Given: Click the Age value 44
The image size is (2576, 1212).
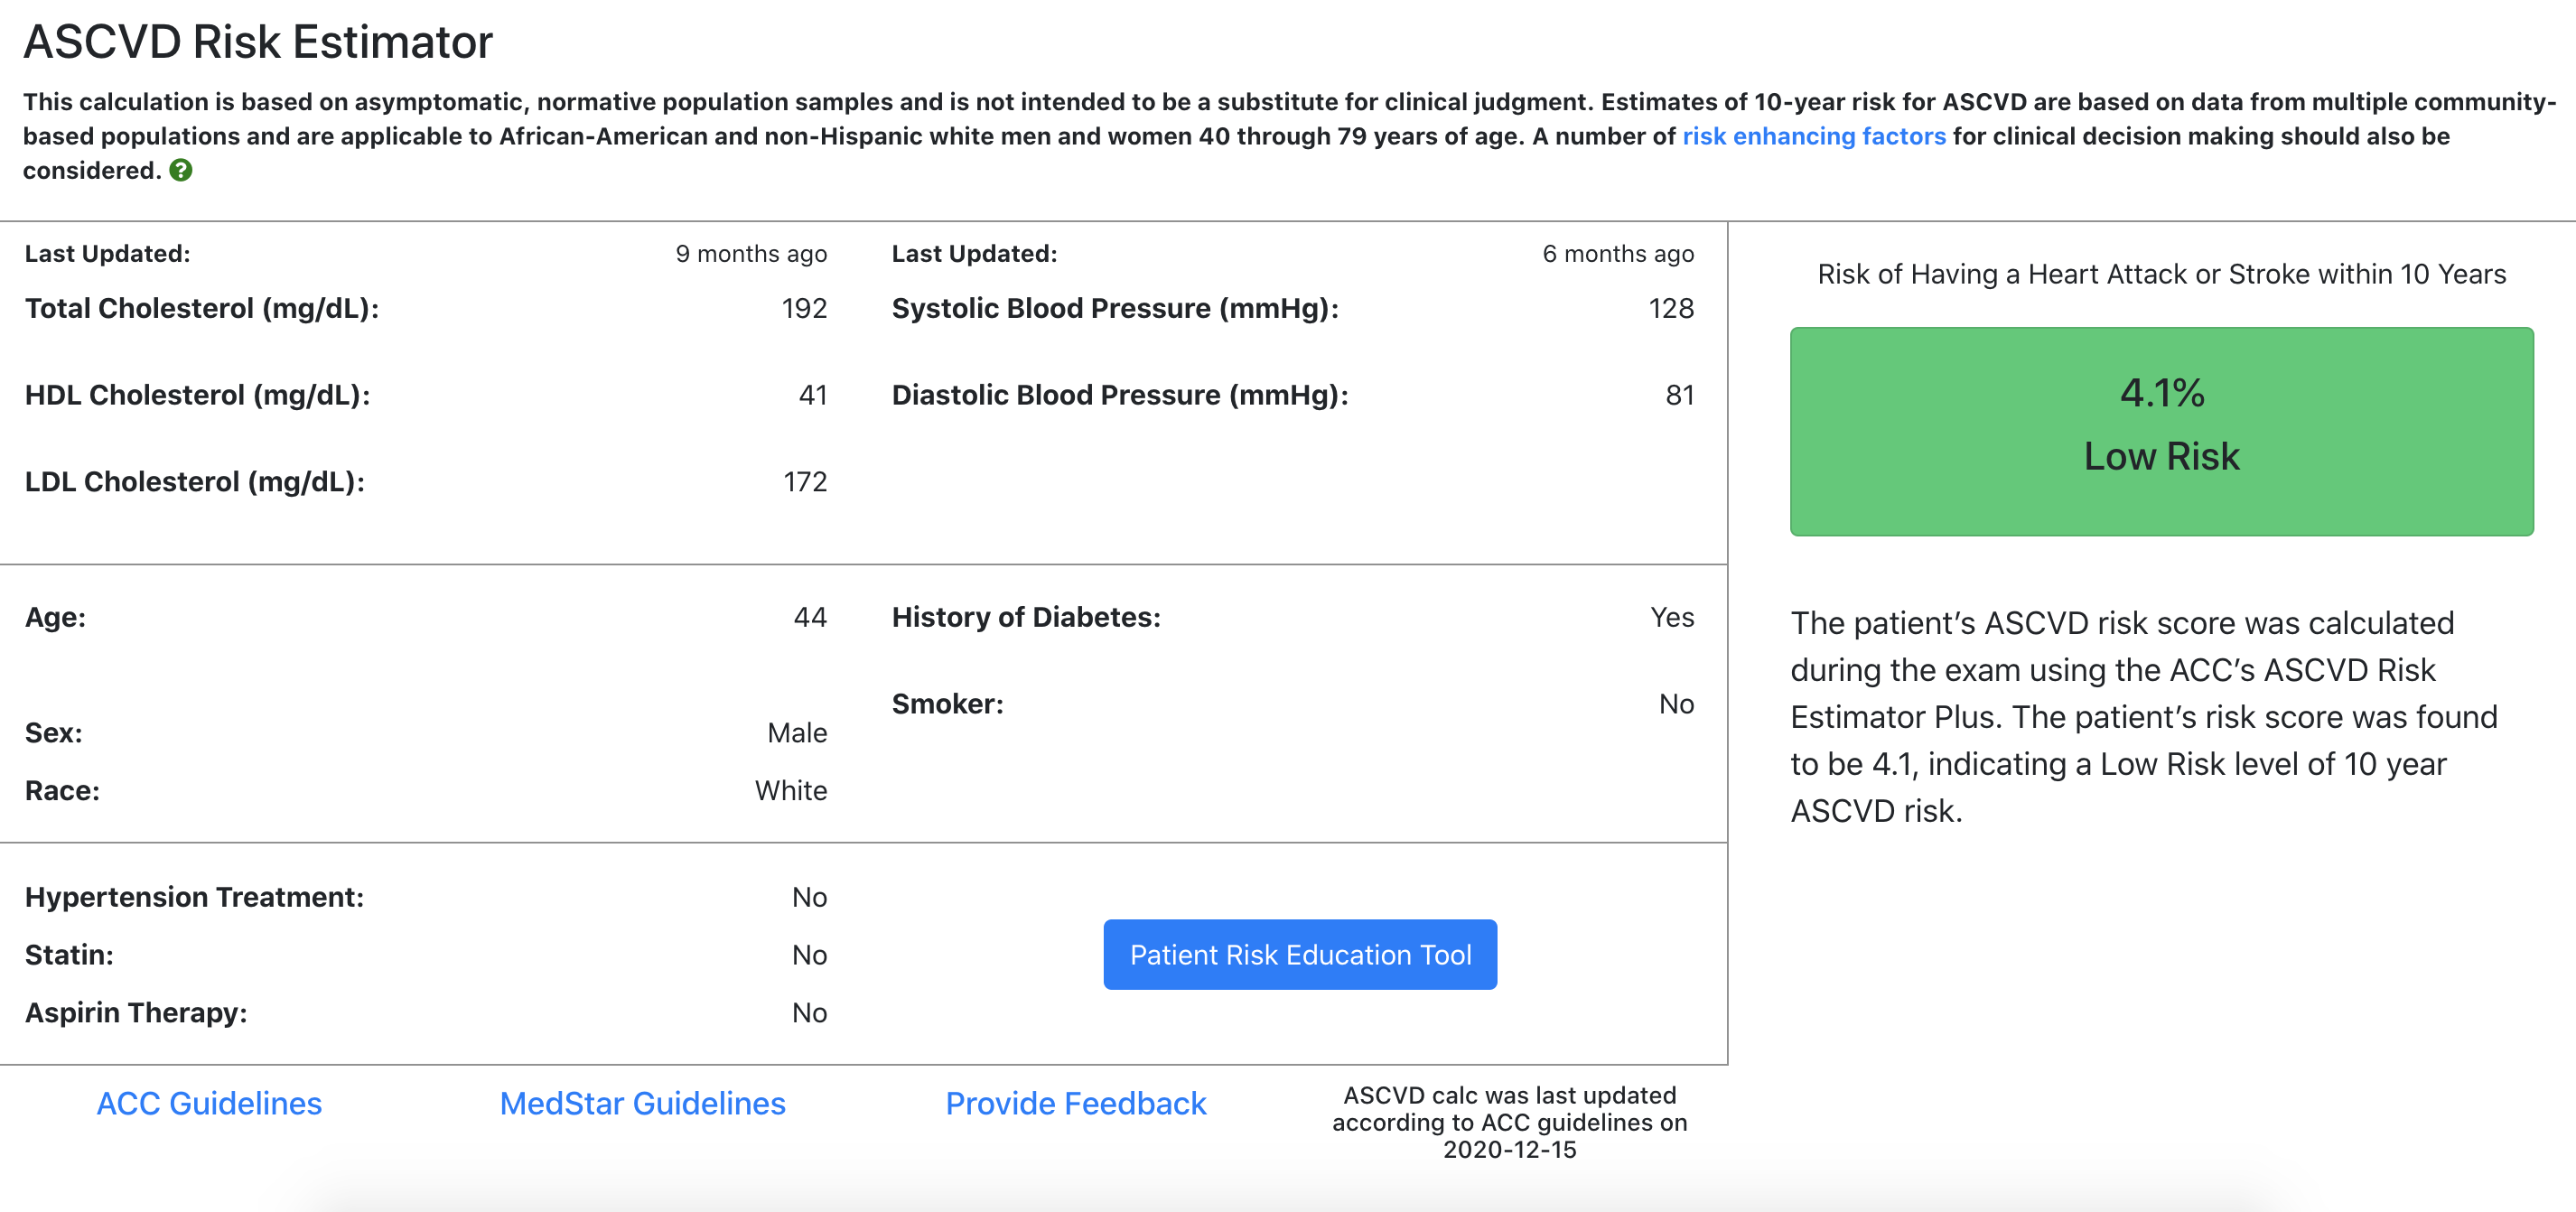Looking at the screenshot, I should [x=809, y=617].
